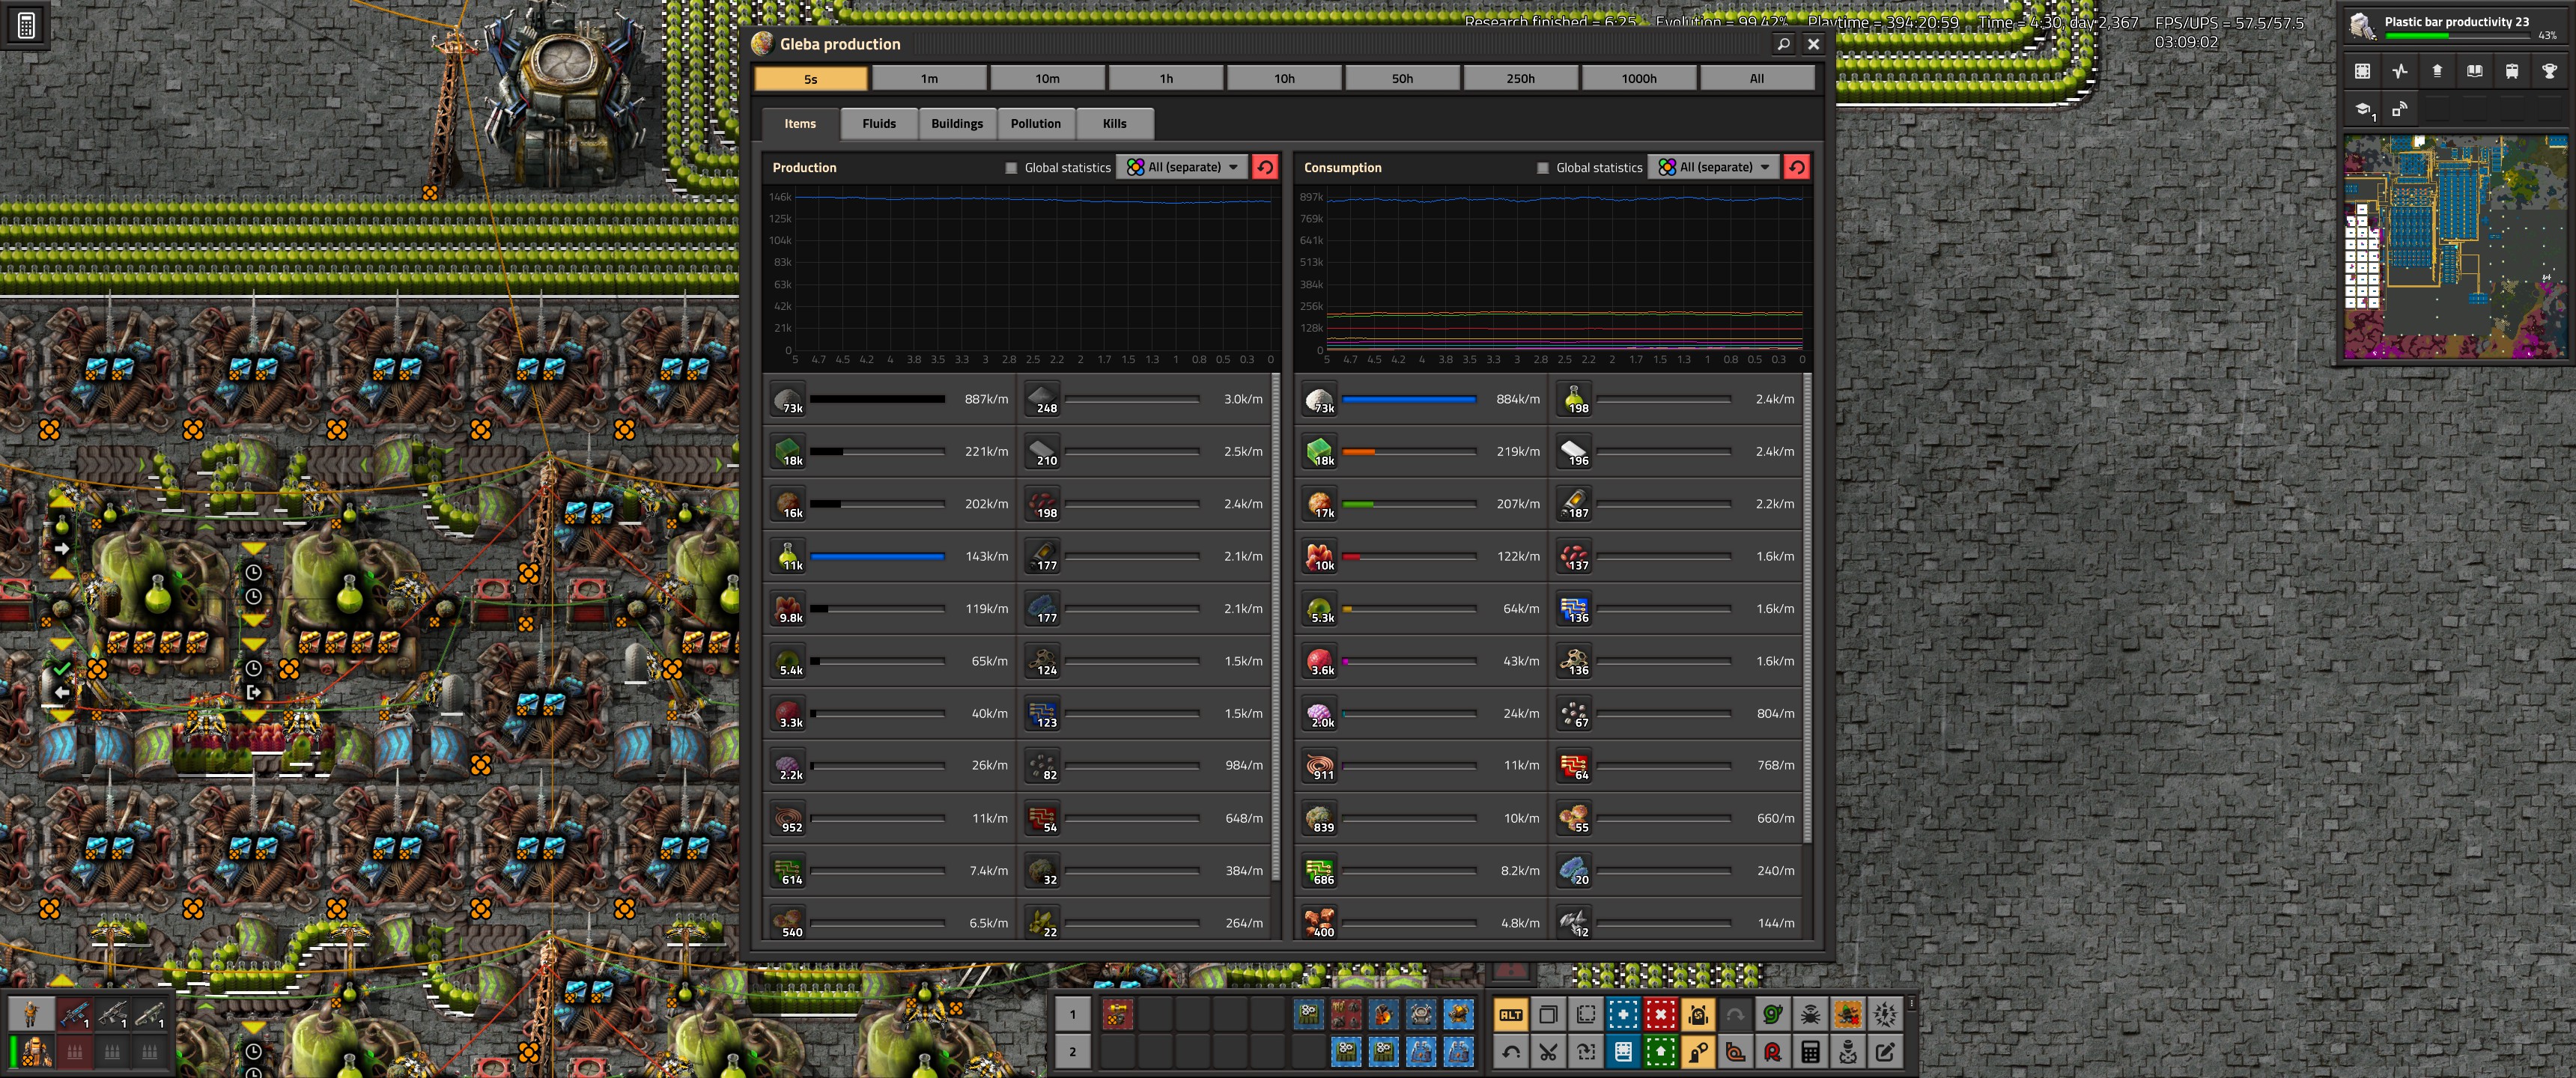Reset the Consumption graph selection
The width and height of the screenshot is (2576, 1078).
(1796, 167)
